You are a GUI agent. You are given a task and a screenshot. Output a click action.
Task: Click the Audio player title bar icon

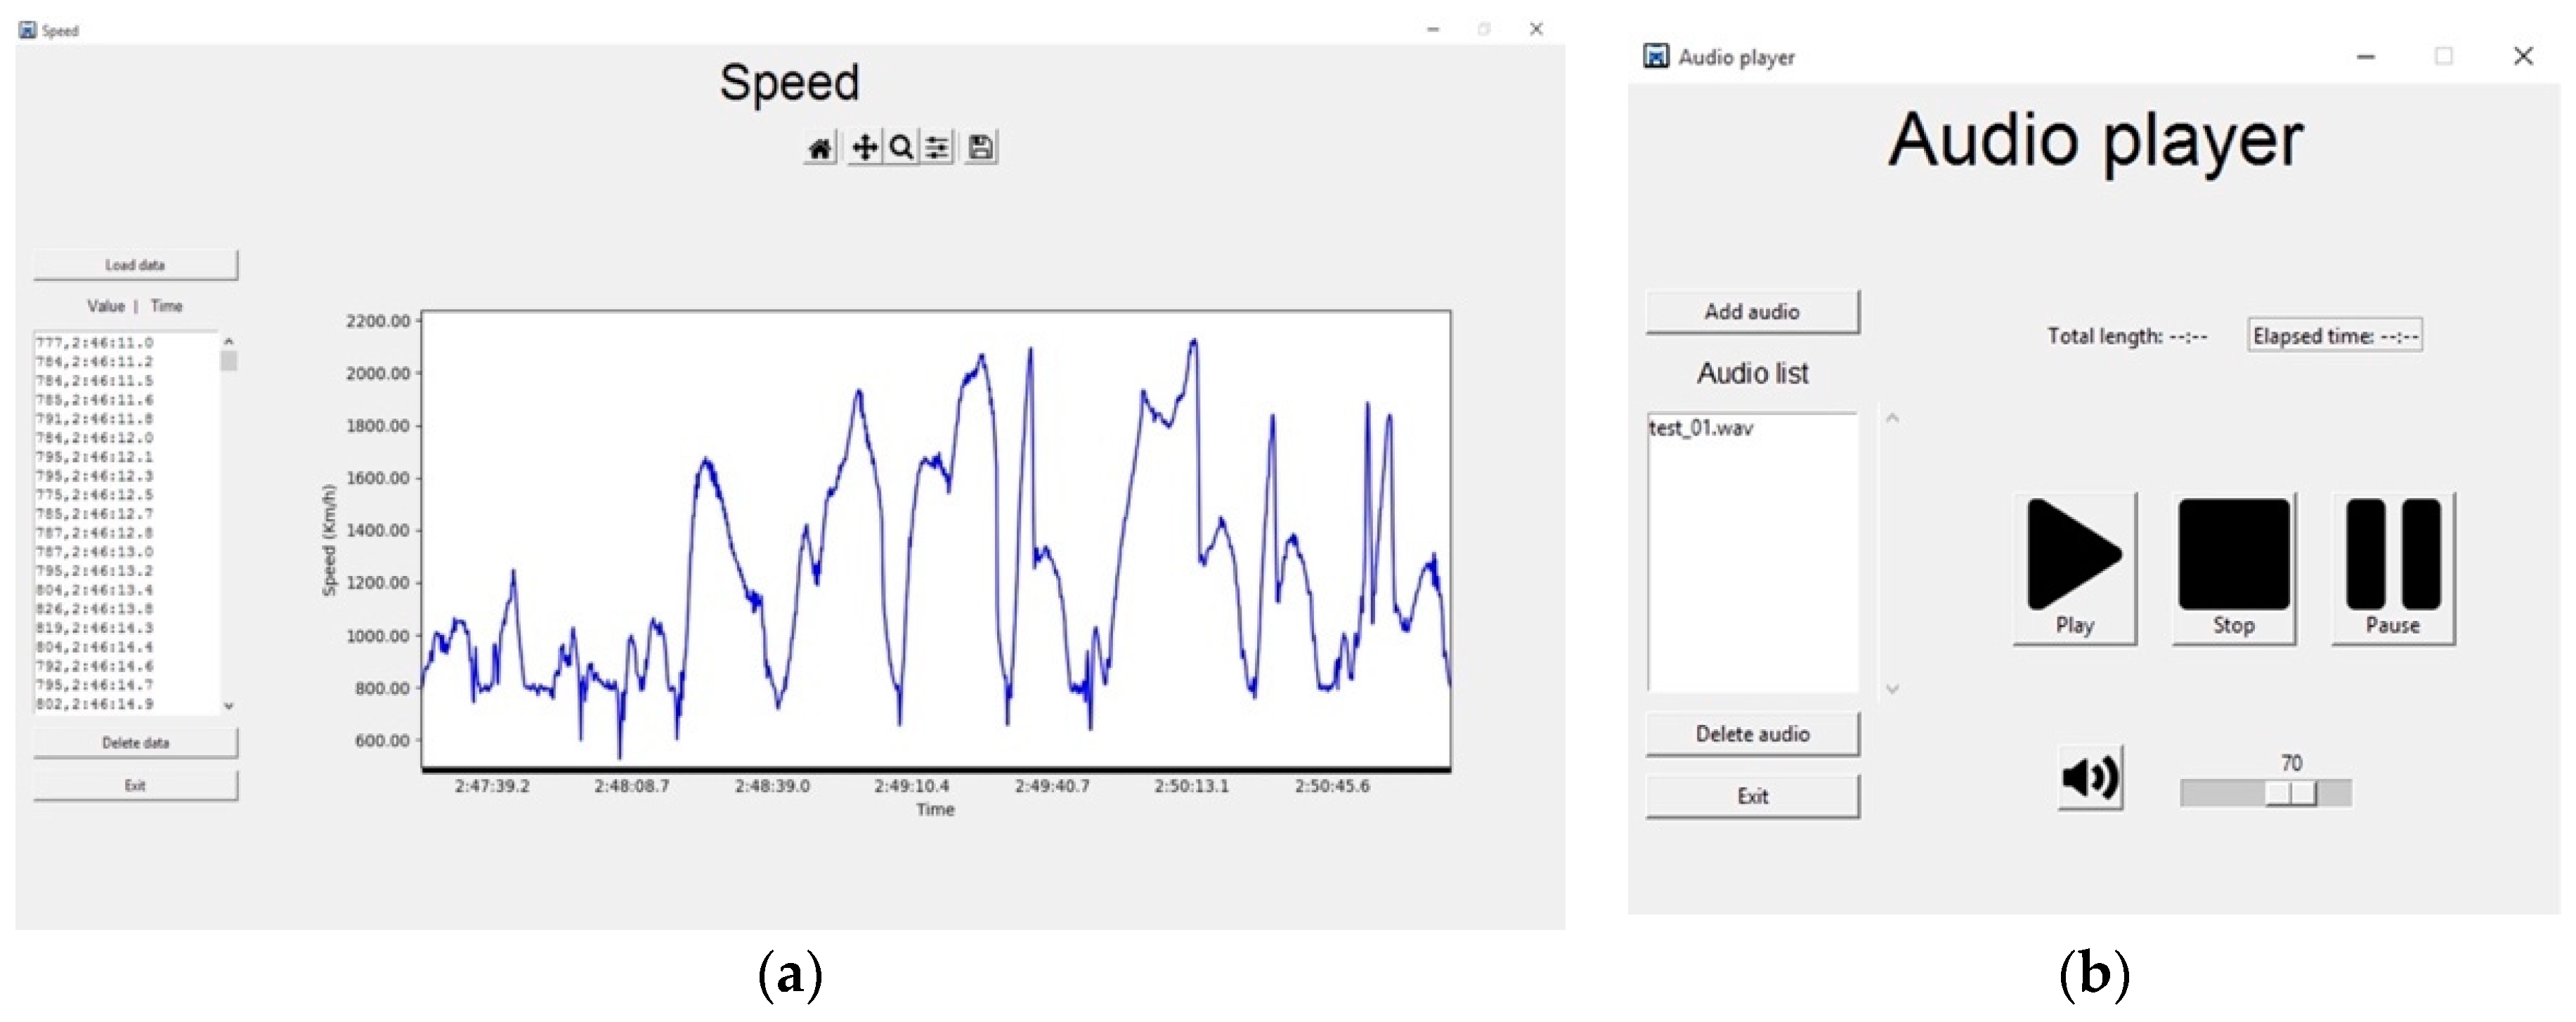pos(1656,56)
